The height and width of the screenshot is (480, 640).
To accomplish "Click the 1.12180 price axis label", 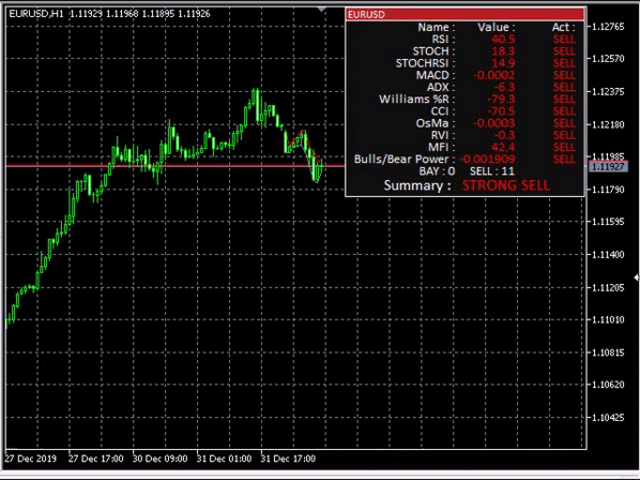I will pyautogui.click(x=608, y=124).
